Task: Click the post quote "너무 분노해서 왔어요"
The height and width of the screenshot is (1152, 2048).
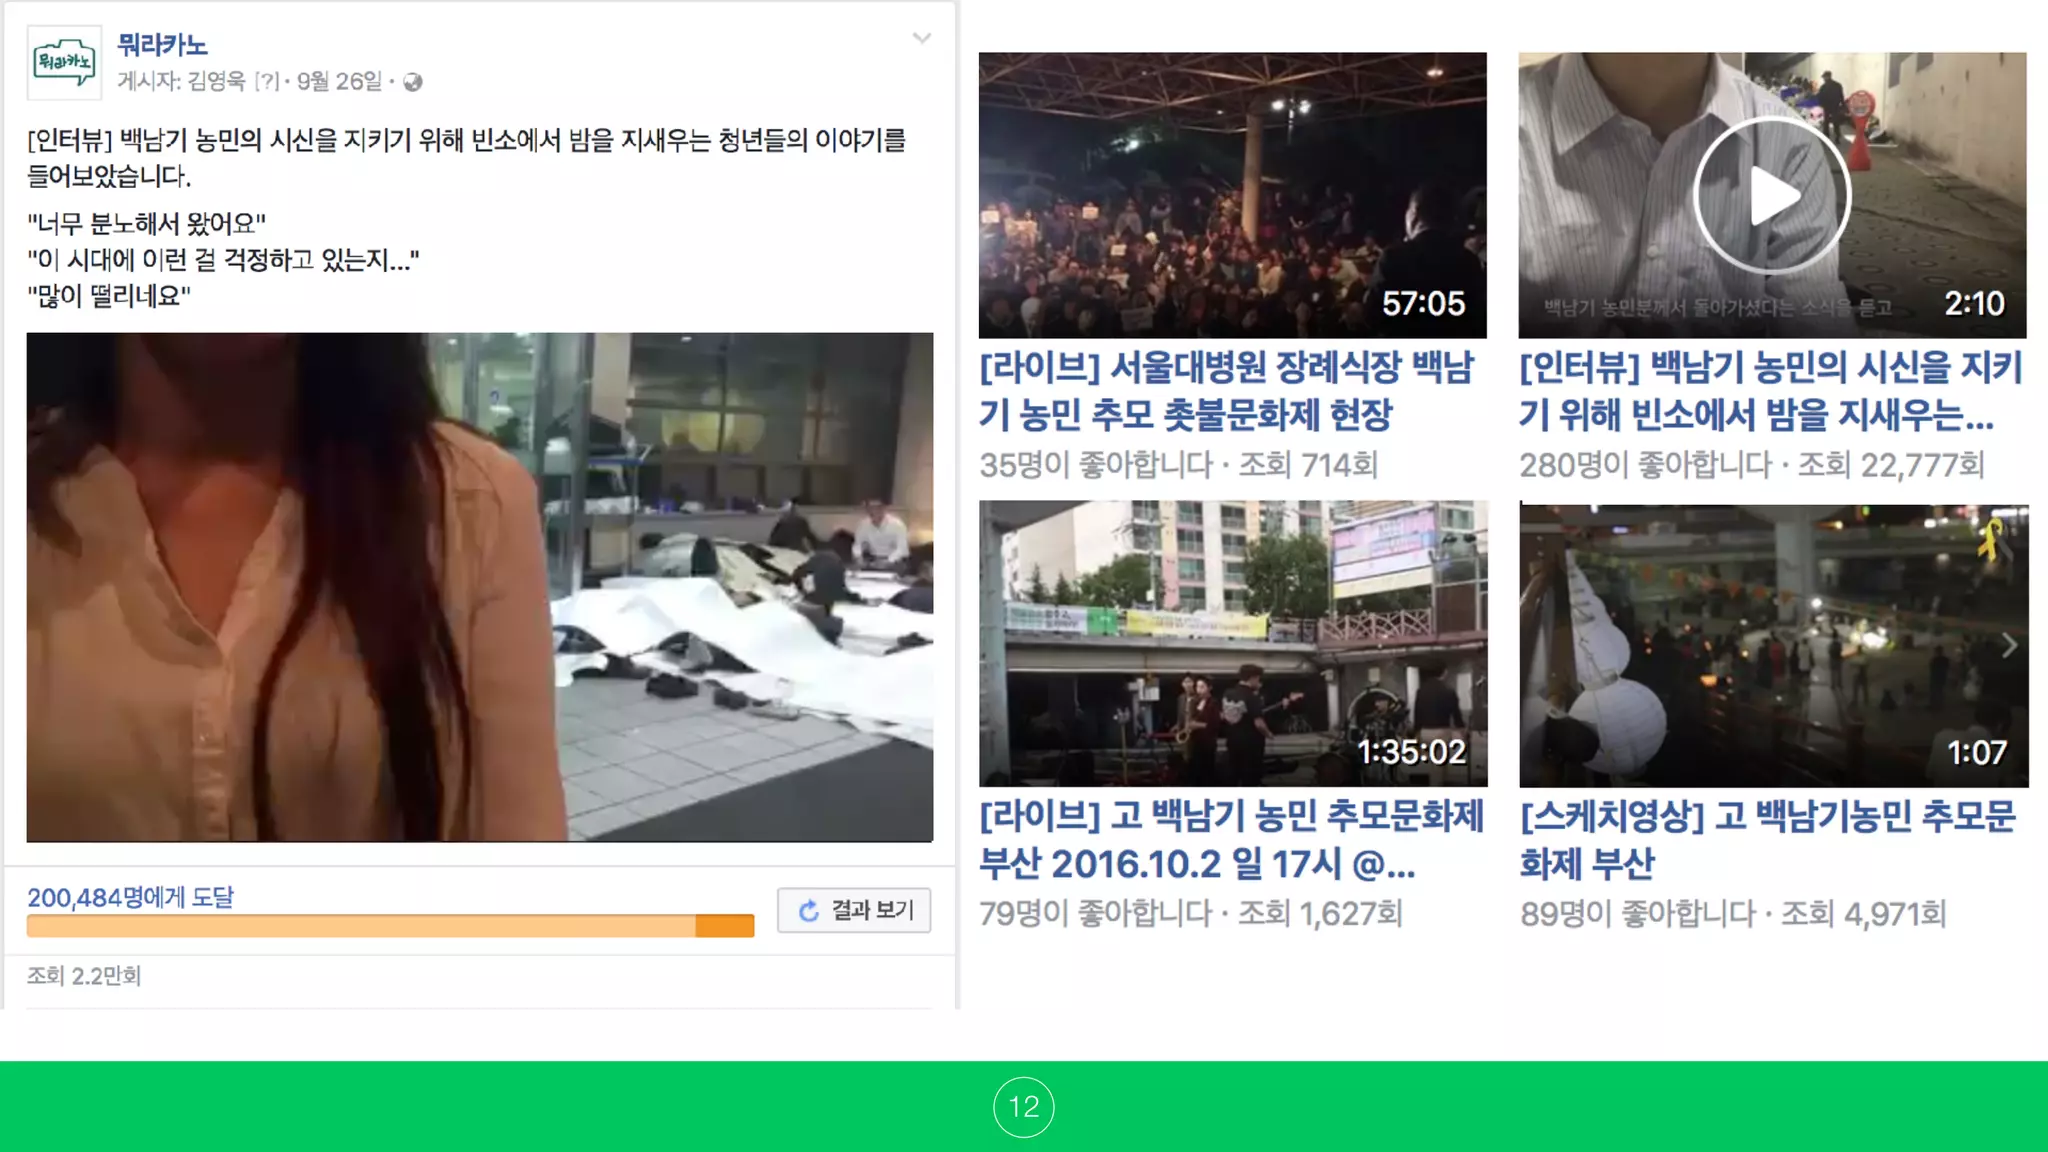Action: [147, 224]
